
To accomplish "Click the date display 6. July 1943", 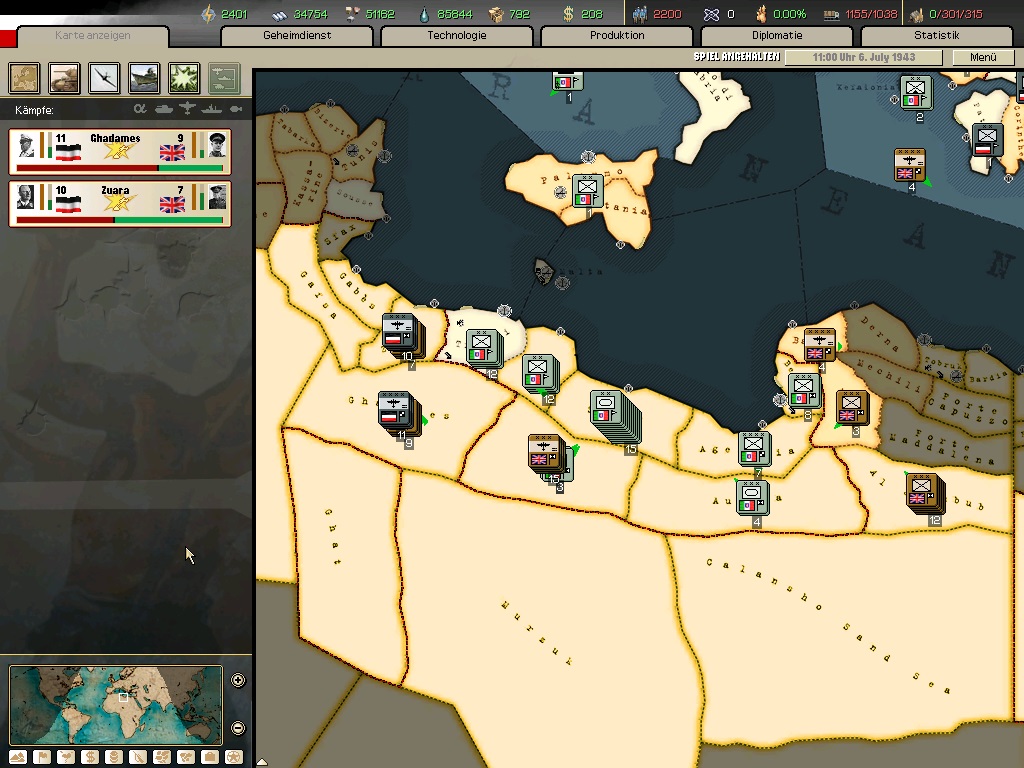I will 863,57.
